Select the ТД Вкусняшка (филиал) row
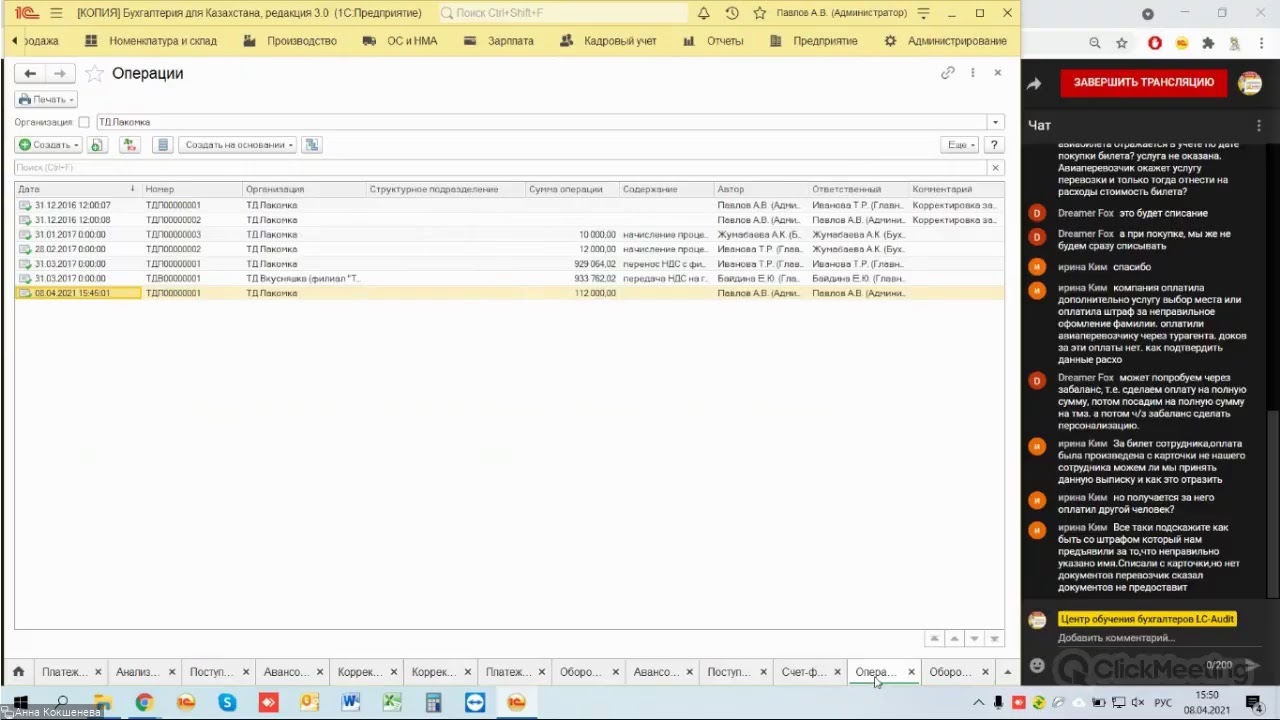Viewport: 1280px width, 720px height. pos(509,278)
